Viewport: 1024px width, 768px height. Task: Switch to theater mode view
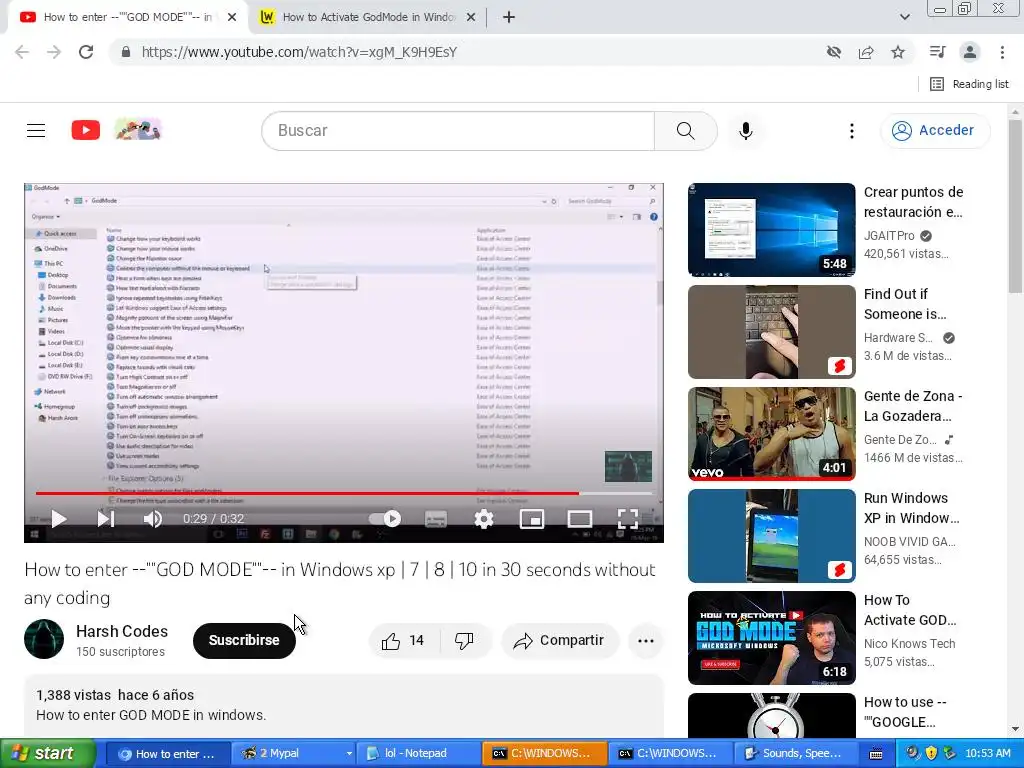coord(579,519)
